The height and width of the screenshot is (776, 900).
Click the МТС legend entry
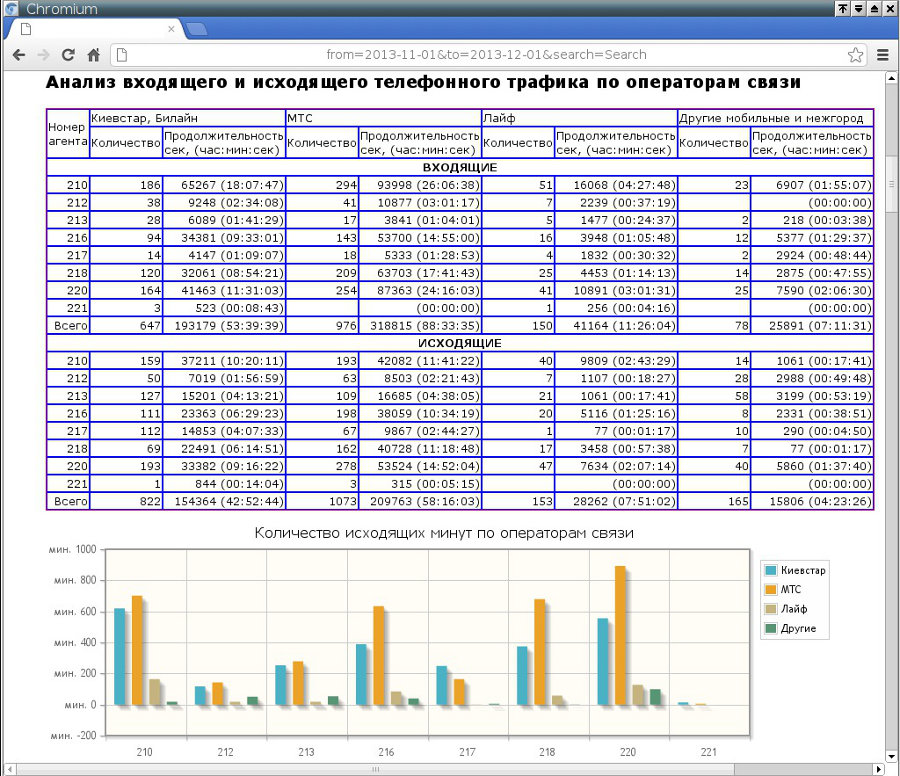click(x=791, y=589)
